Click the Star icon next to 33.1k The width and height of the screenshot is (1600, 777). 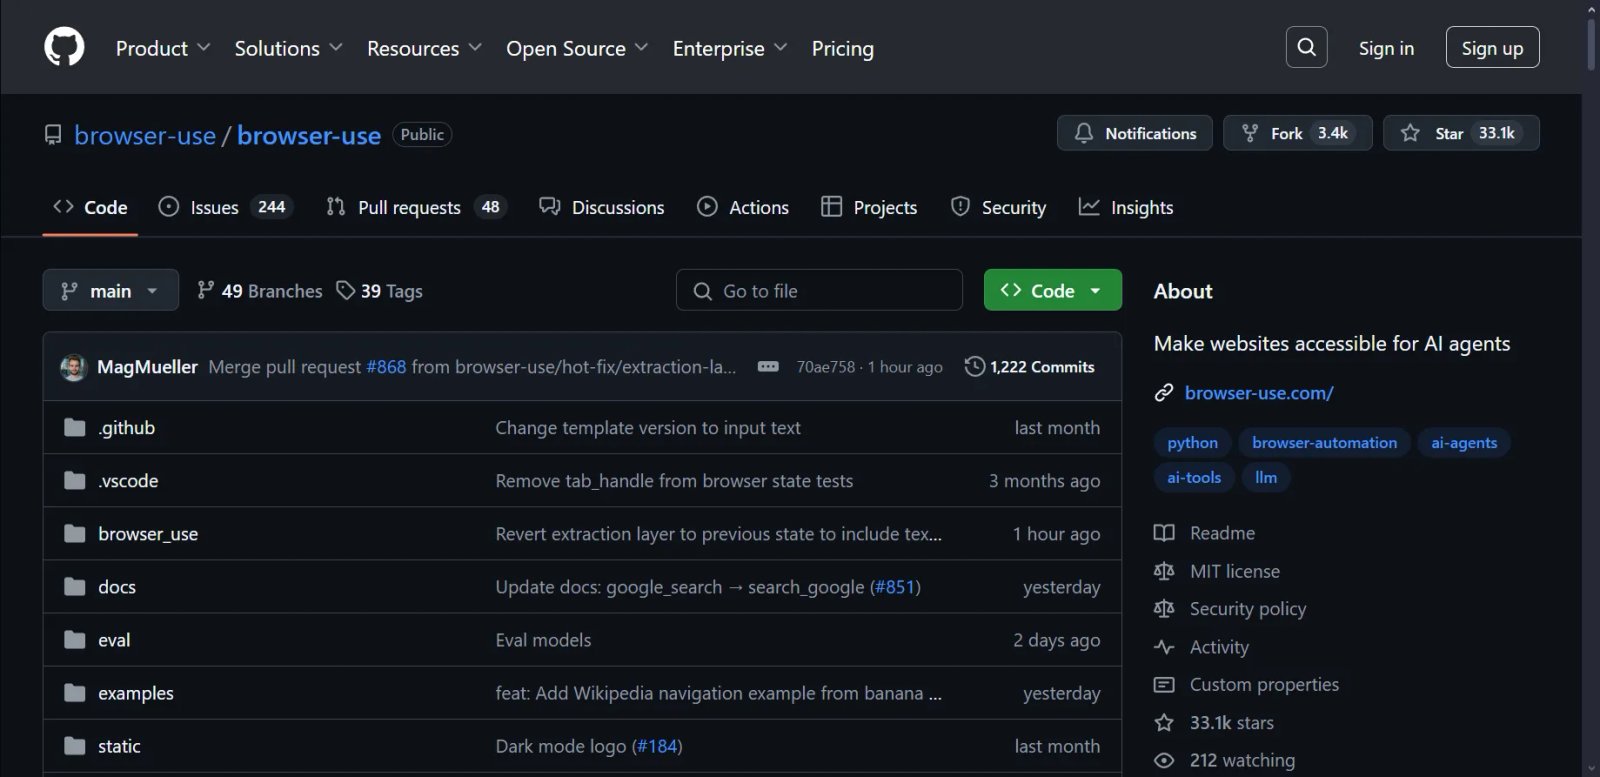point(1410,133)
